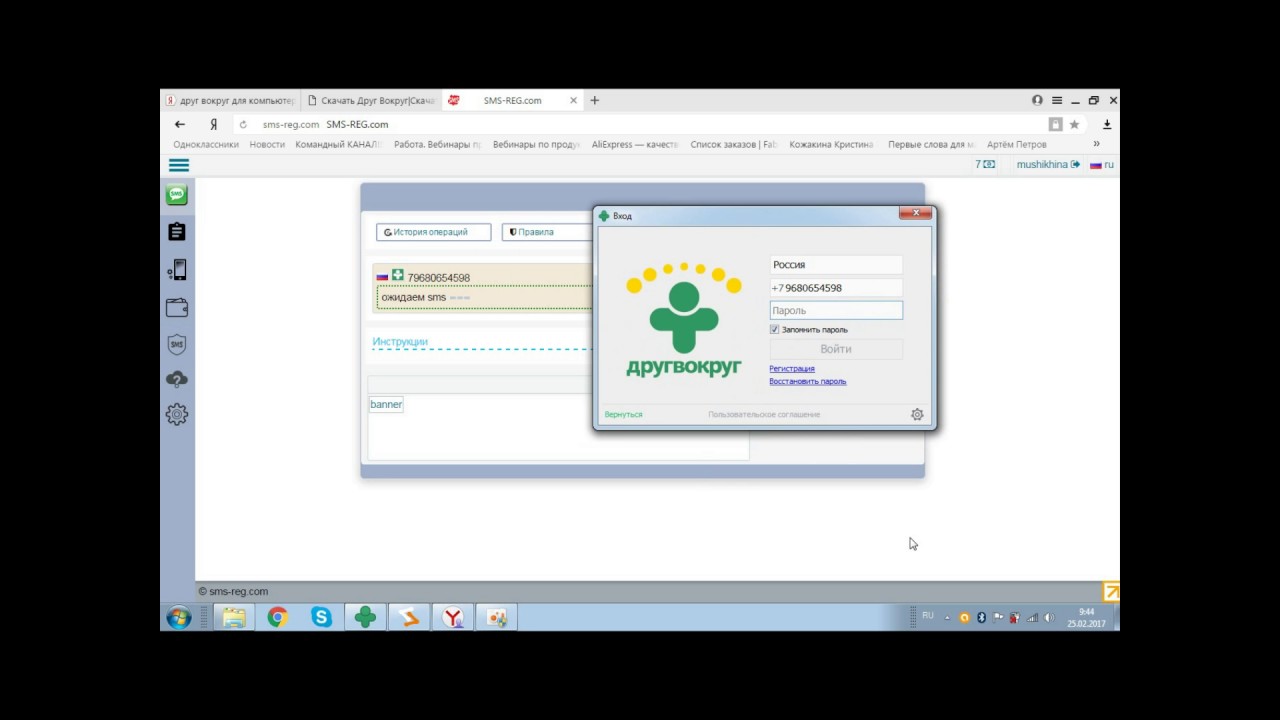Viewport: 1280px width, 720px height.
Task: Click green plus icon next to 79680654598
Action: coord(397,275)
